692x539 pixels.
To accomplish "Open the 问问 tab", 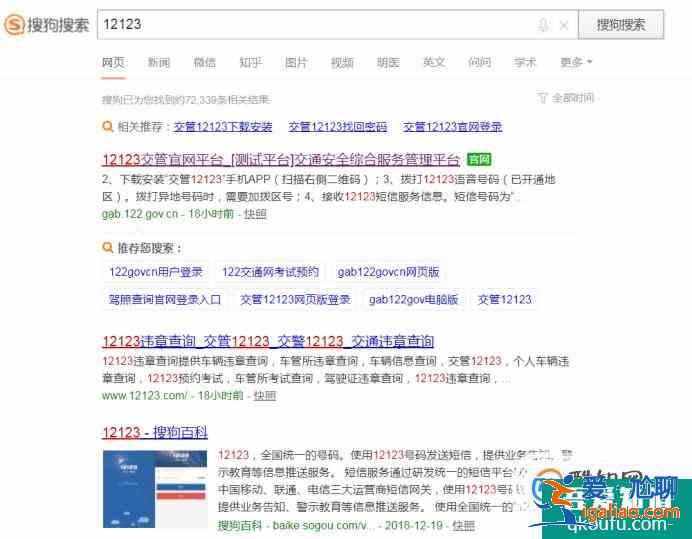I will tap(479, 63).
